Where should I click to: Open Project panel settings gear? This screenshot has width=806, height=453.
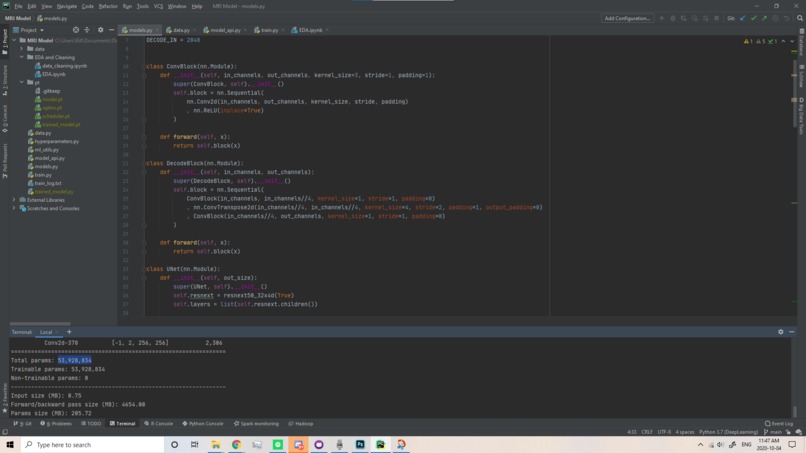[100, 30]
